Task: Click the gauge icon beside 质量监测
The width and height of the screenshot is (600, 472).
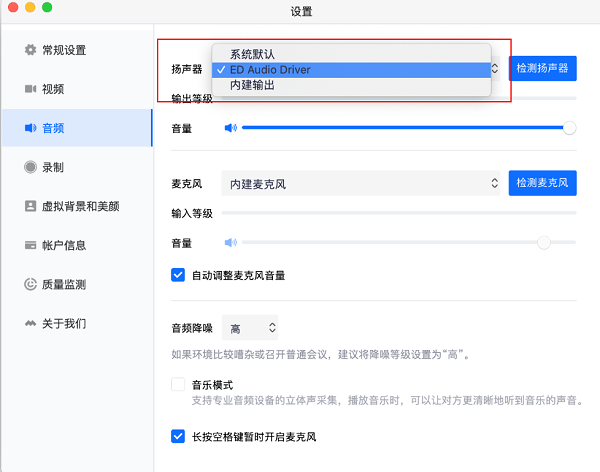Action: pyautogui.click(x=30, y=284)
